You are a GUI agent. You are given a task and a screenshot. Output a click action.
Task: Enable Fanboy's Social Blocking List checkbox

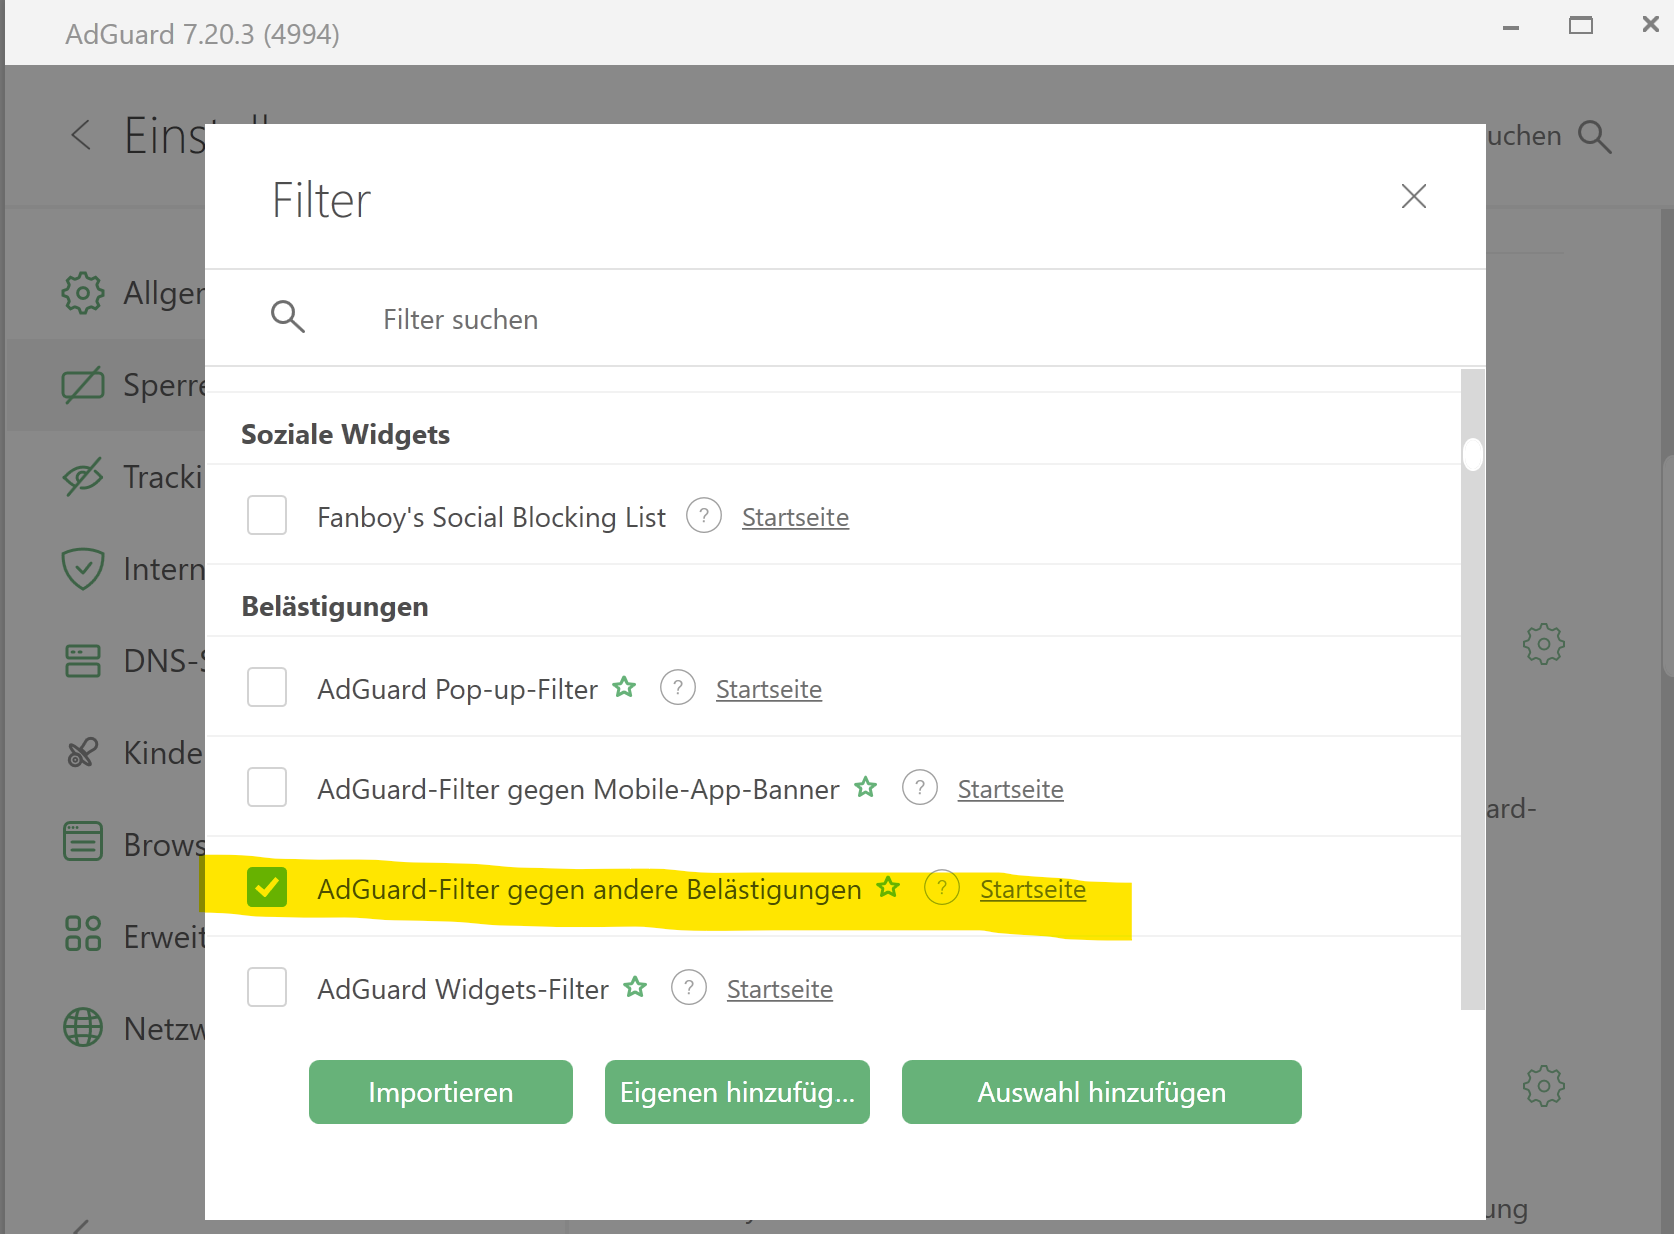pos(267,515)
